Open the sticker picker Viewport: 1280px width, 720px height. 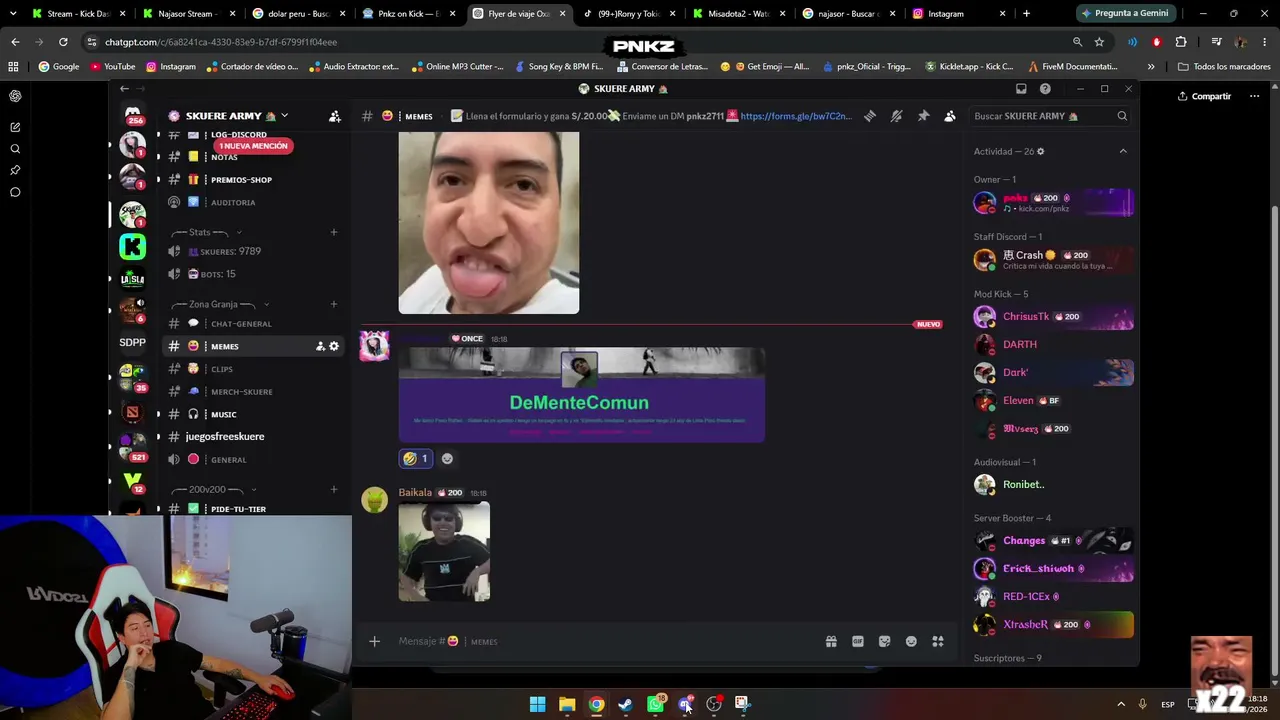click(884, 641)
